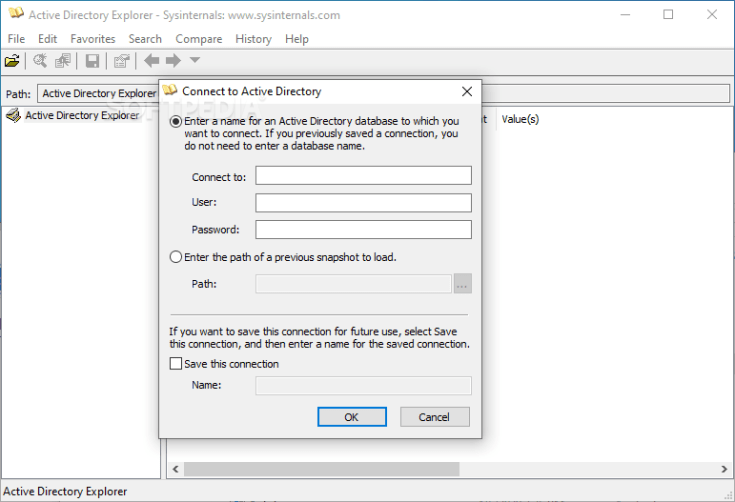
Task: Click the Back arrow toolbar icon
Action: pyautogui.click(x=151, y=60)
